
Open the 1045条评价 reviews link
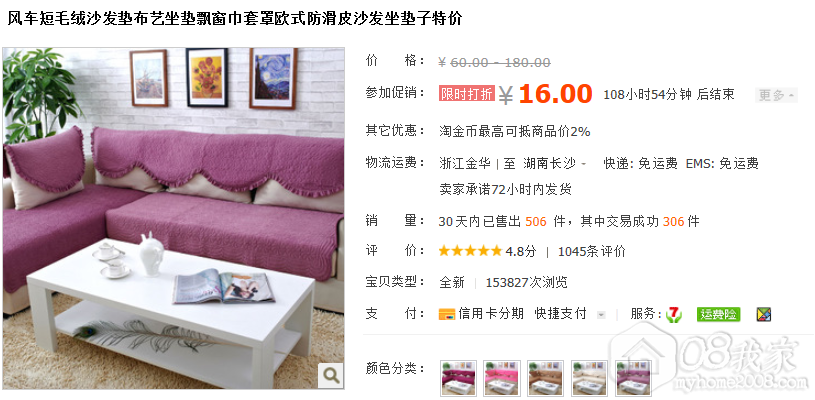coord(591,251)
